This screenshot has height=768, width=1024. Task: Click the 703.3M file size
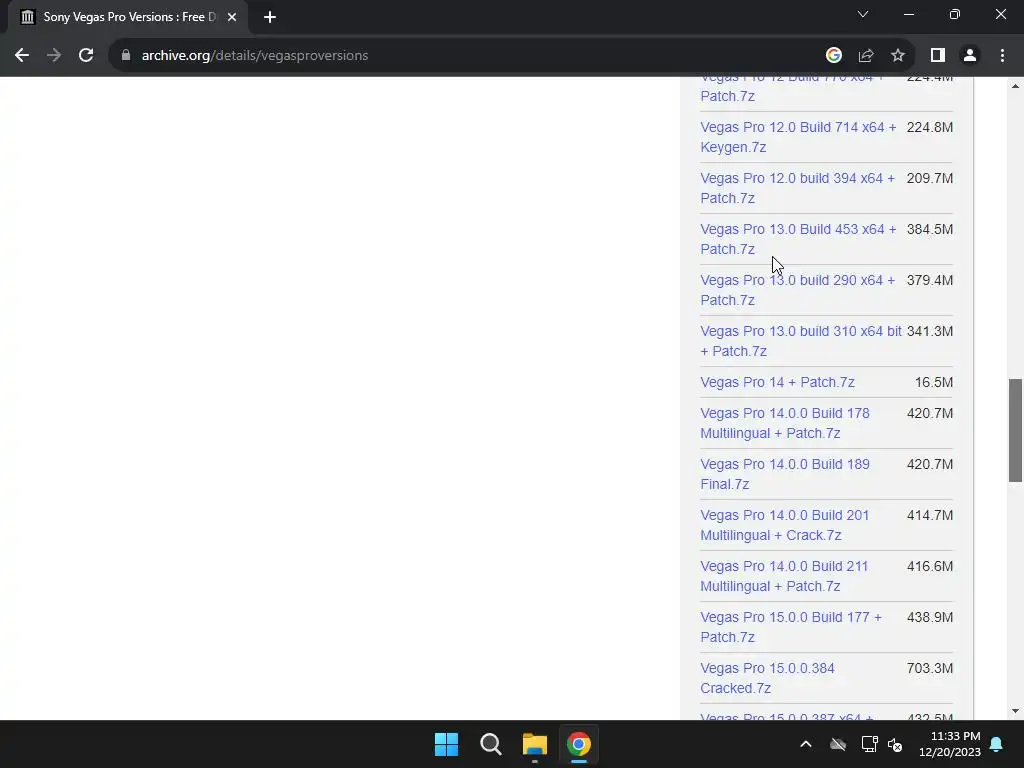pyautogui.click(x=929, y=668)
